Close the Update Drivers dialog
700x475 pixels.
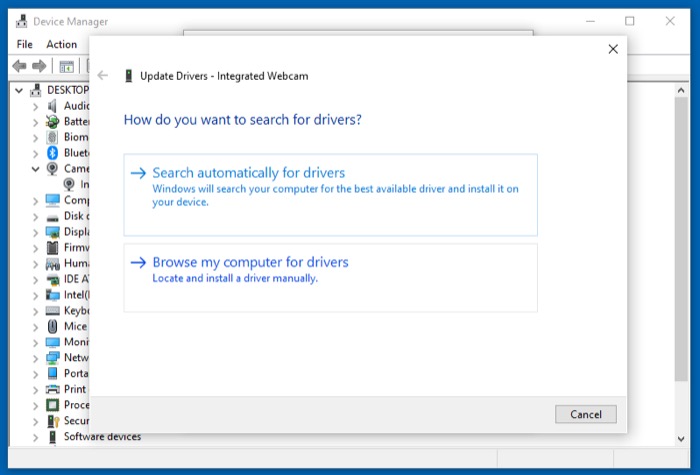pyautogui.click(x=613, y=49)
